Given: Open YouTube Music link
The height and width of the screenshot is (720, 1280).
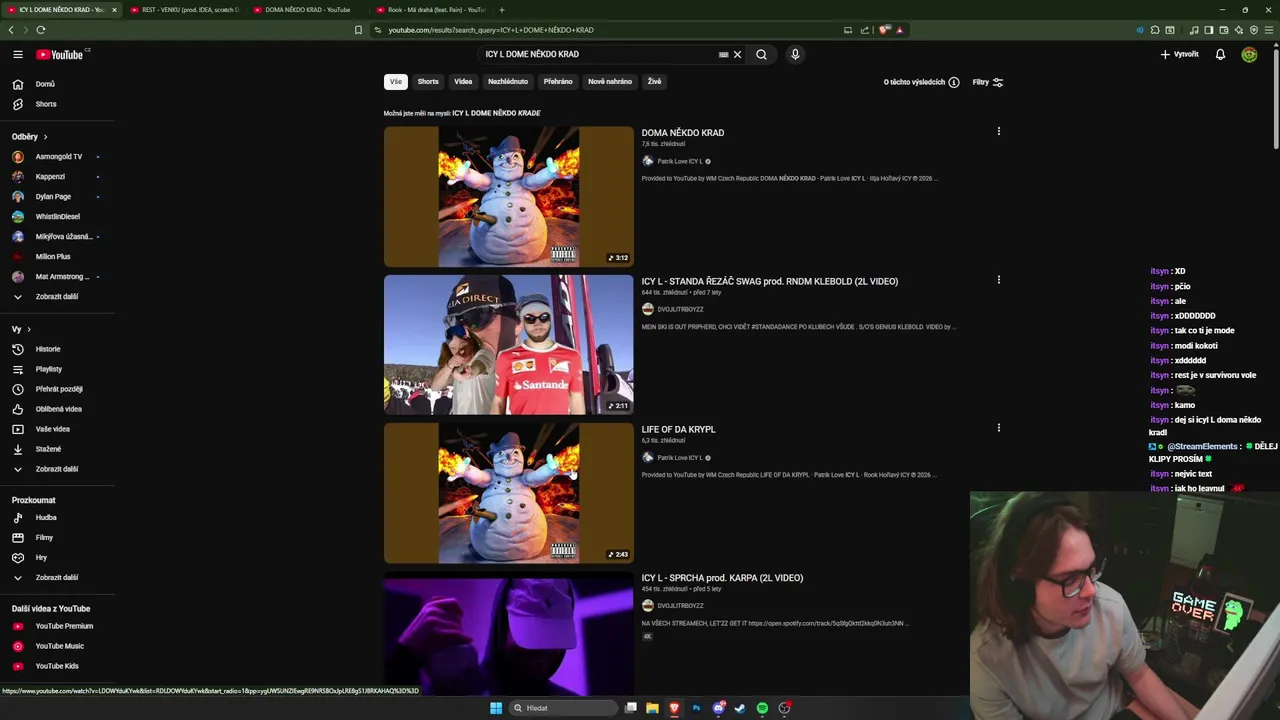Looking at the screenshot, I should click(x=58, y=646).
